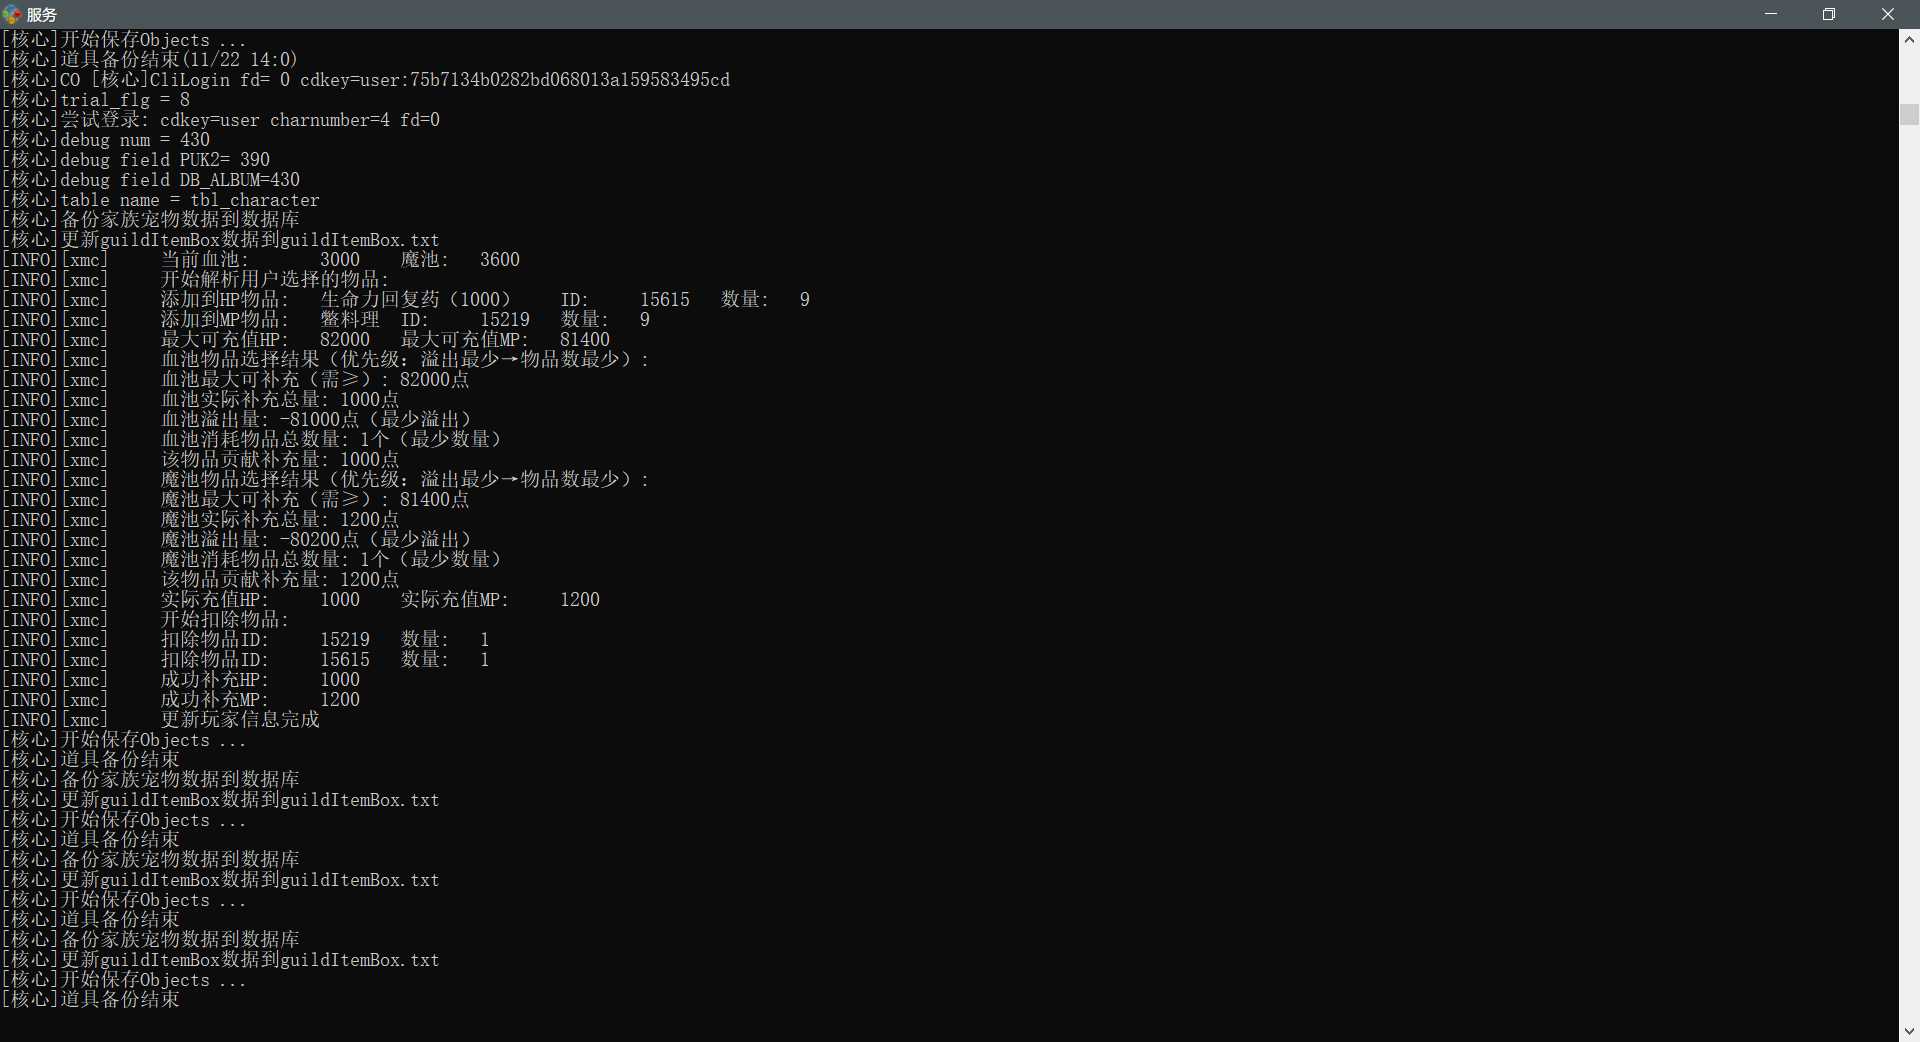Click the 添加到HP物品 生命力回复药 line

[406, 300]
